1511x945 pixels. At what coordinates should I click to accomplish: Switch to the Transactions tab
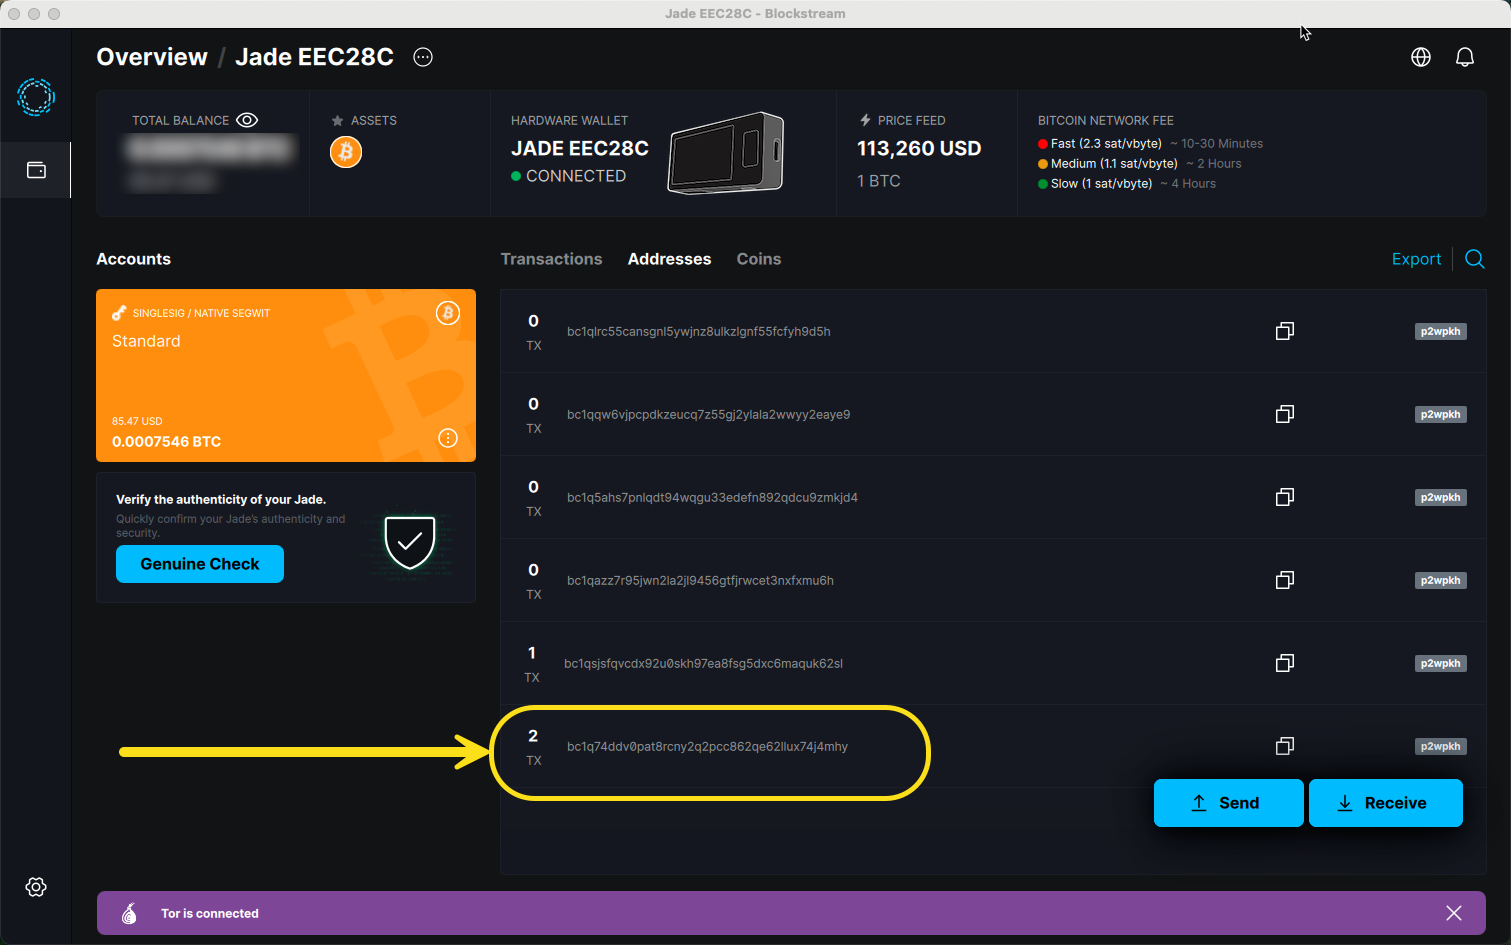(x=551, y=259)
